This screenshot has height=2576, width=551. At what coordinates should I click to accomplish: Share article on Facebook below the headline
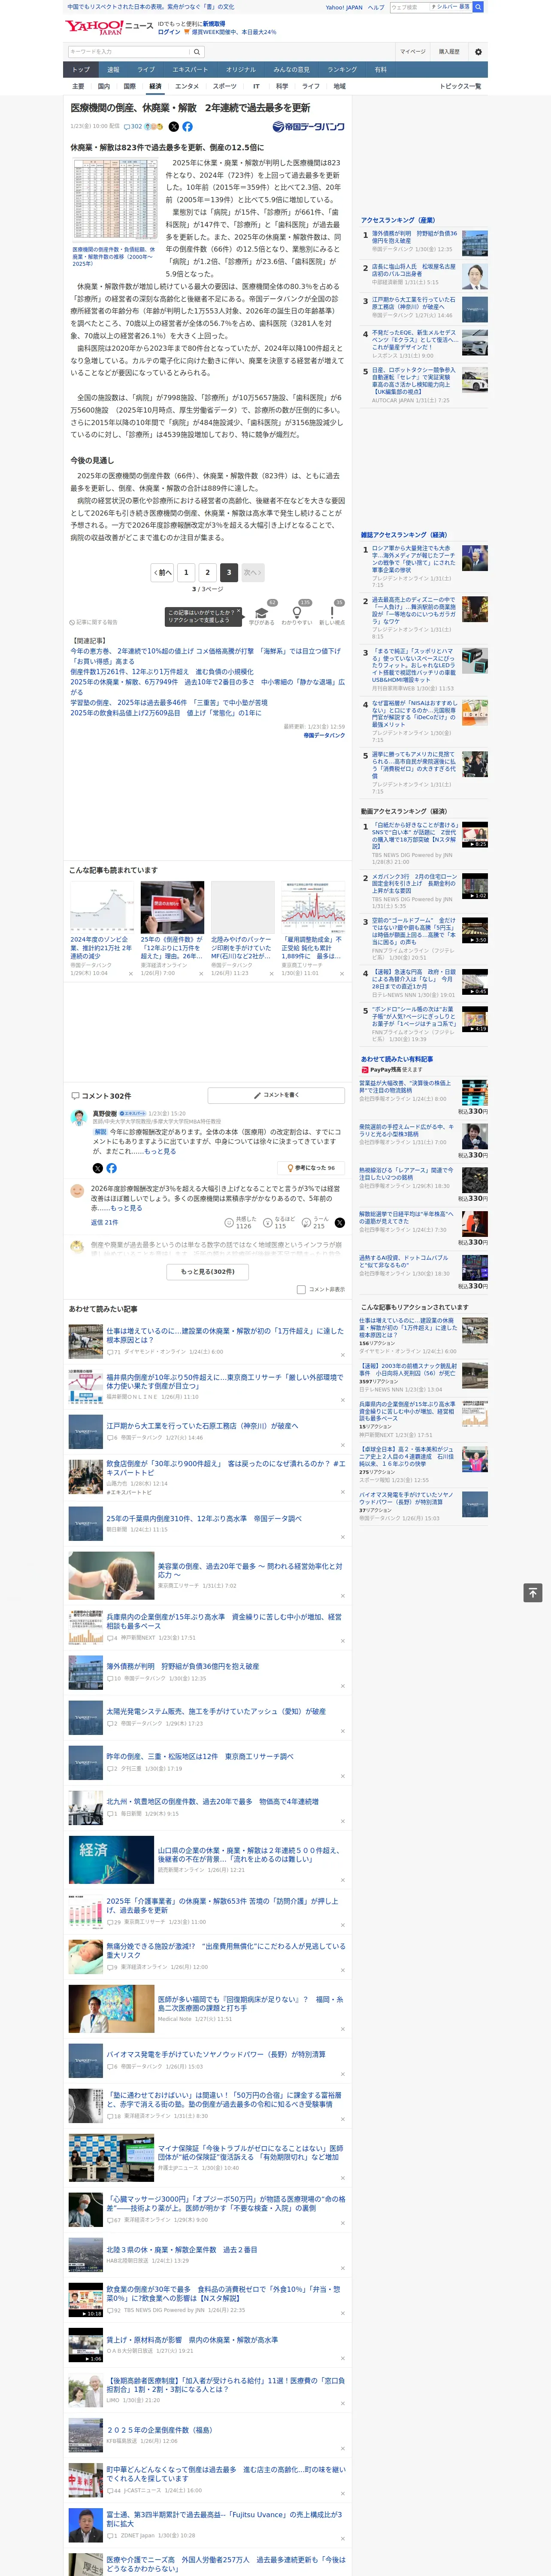(187, 127)
